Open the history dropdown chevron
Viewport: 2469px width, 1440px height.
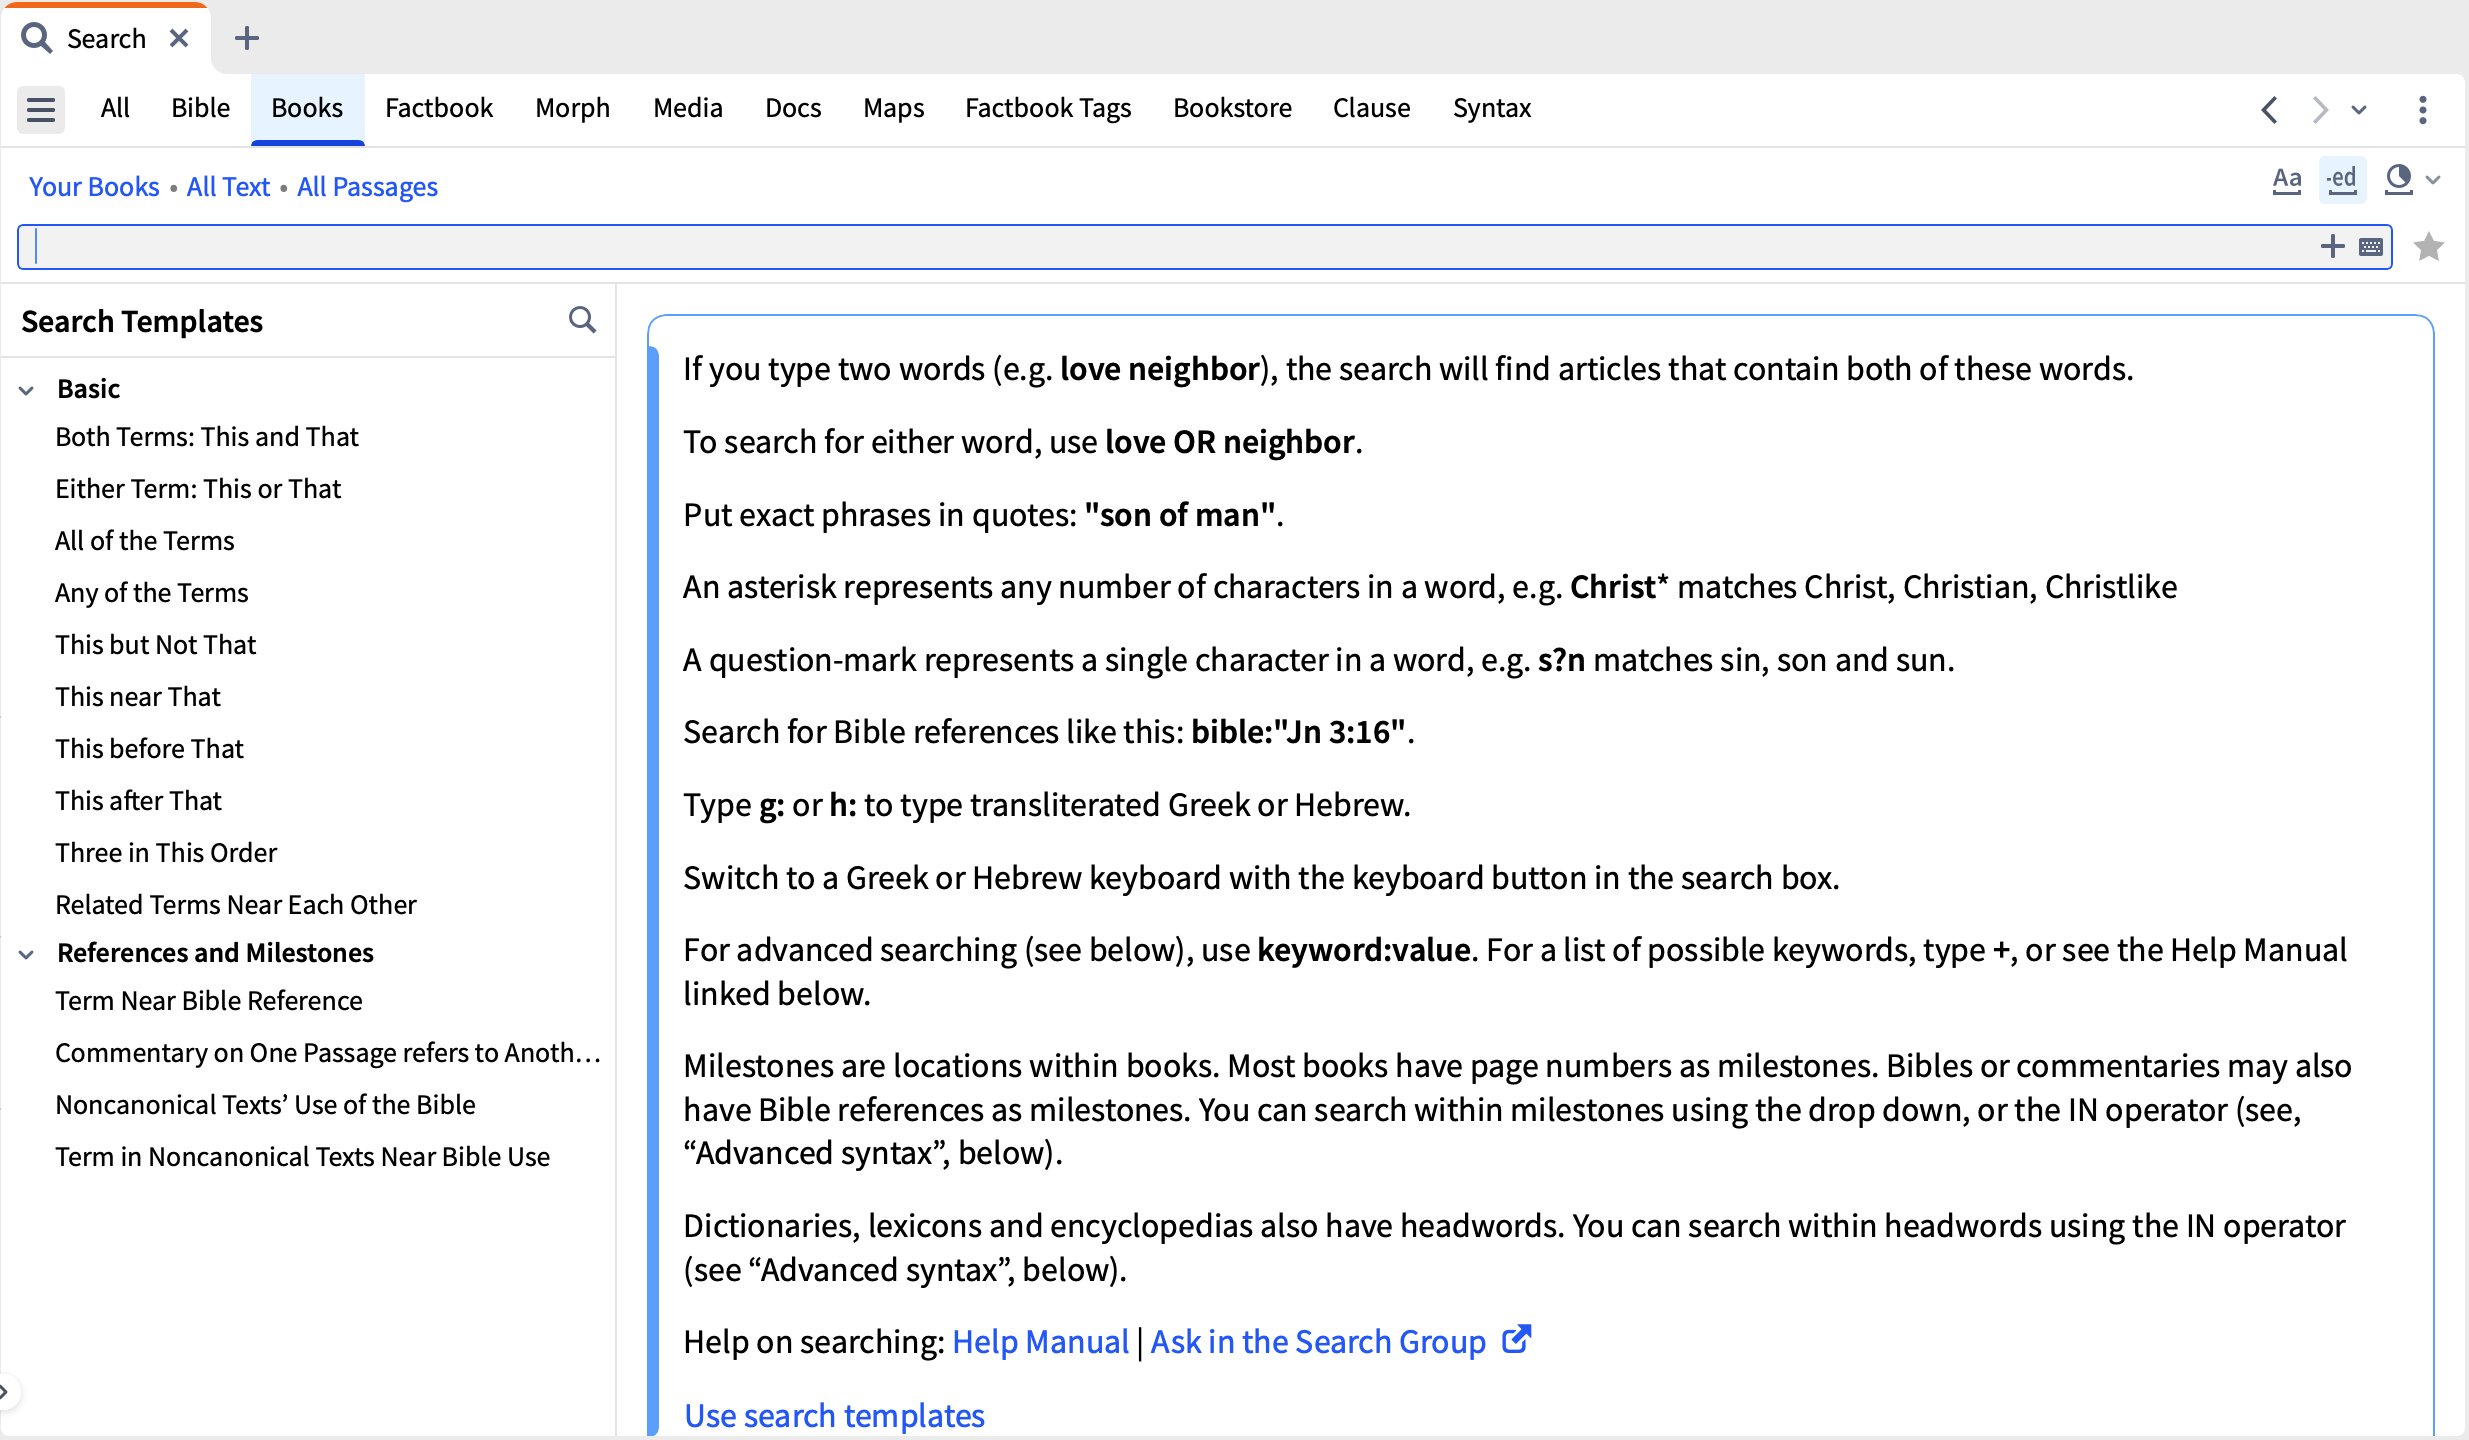coord(2359,109)
